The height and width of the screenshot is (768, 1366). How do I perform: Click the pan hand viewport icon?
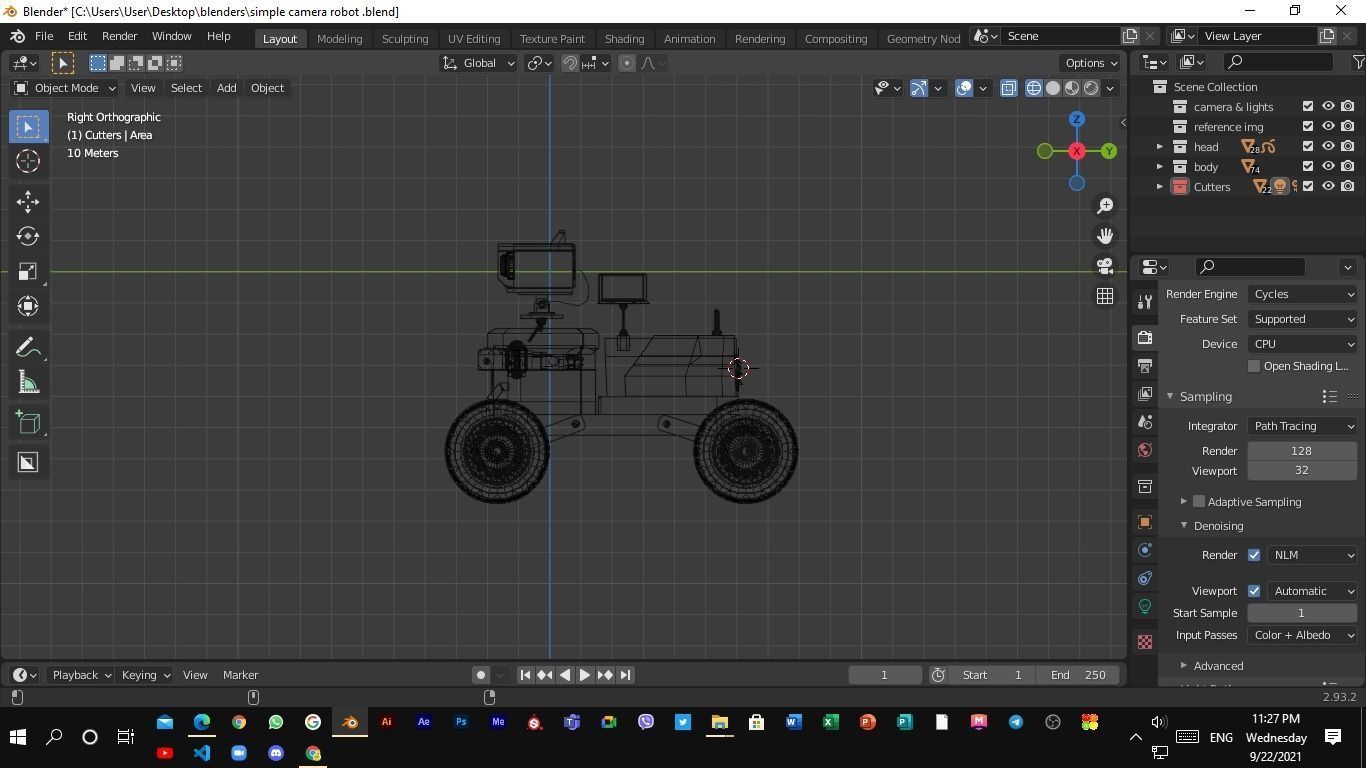[1105, 236]
